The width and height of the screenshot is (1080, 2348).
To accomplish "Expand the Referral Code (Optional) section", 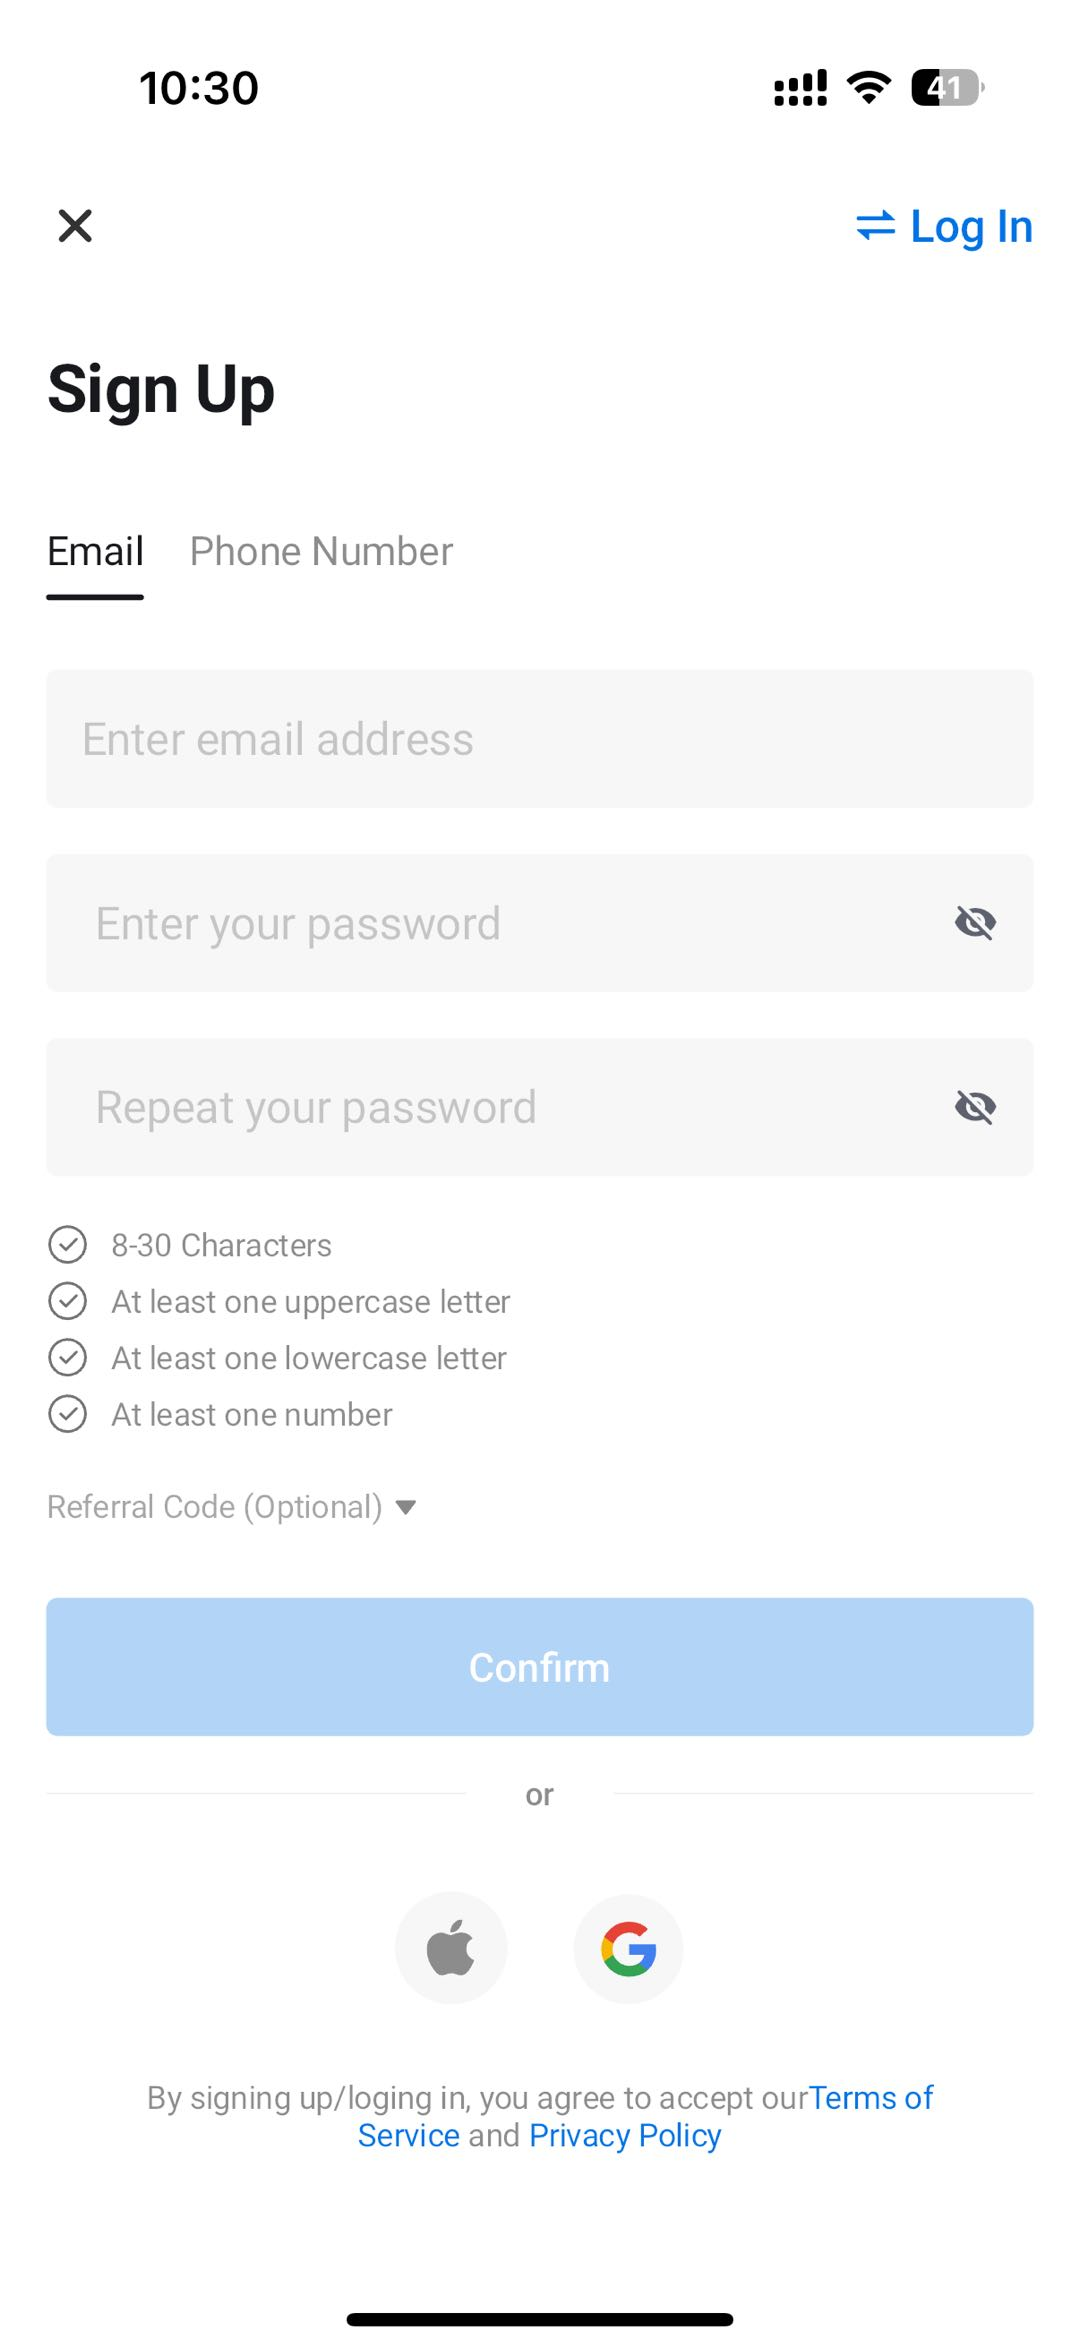I will pos(231,1507).
